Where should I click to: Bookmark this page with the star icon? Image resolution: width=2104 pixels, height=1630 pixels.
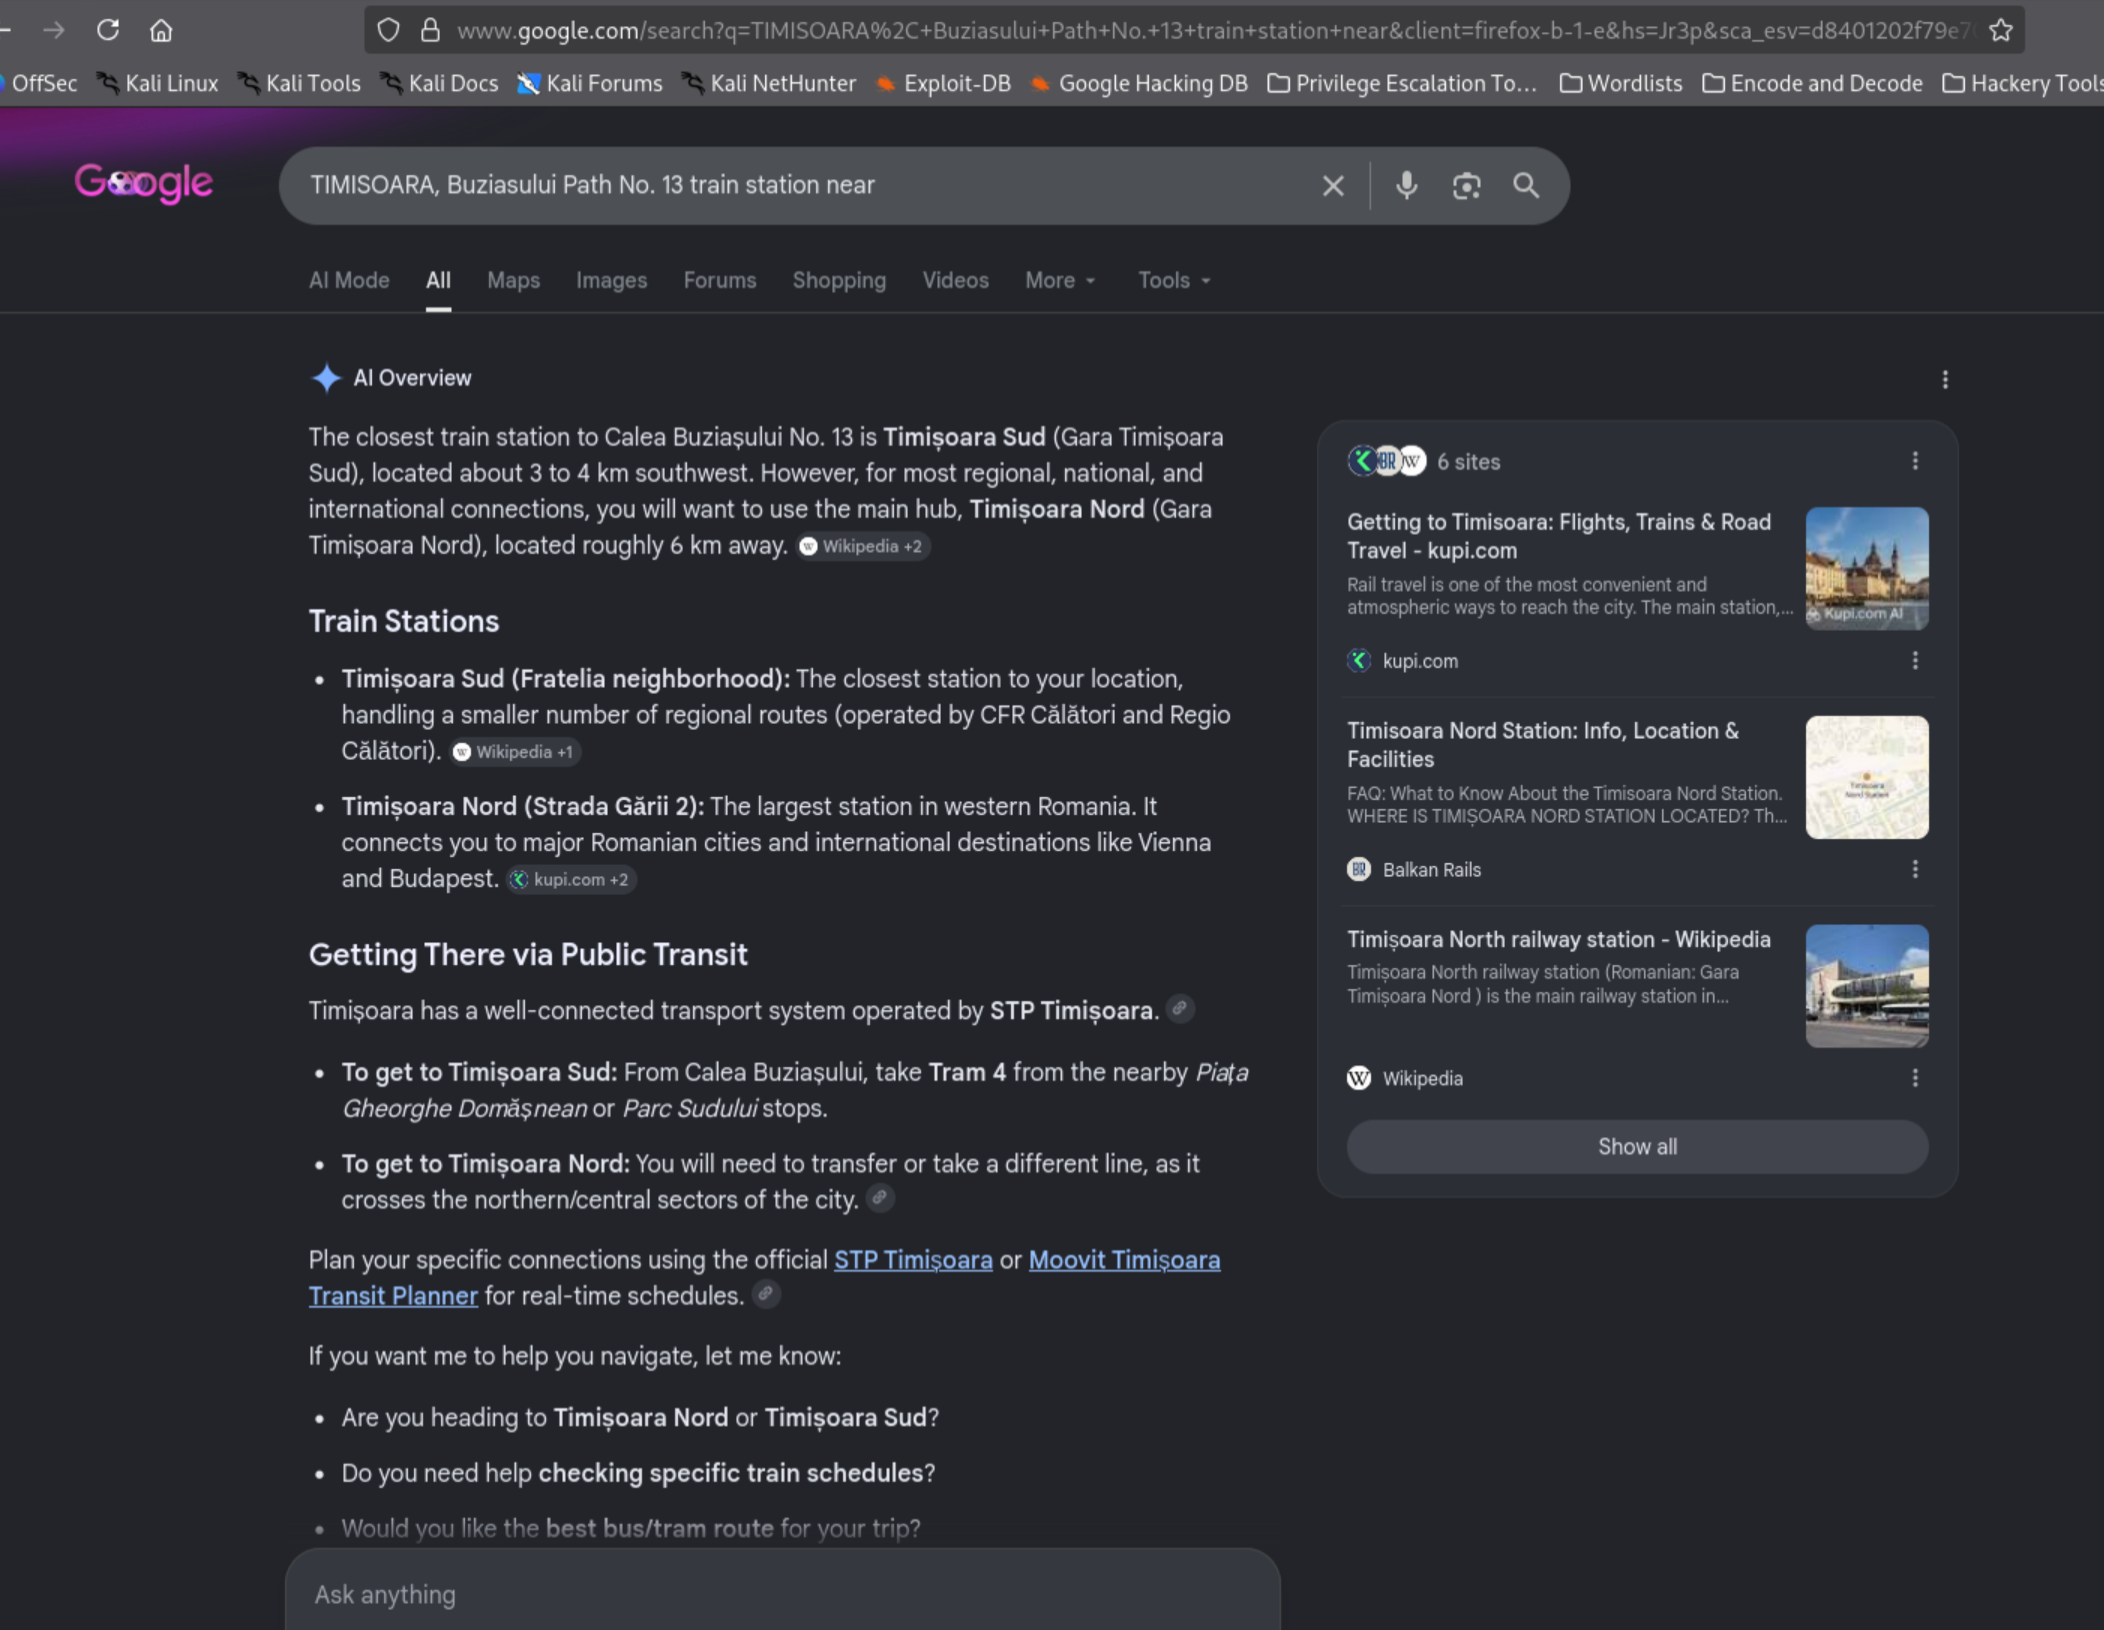(x=2000, y=30)
